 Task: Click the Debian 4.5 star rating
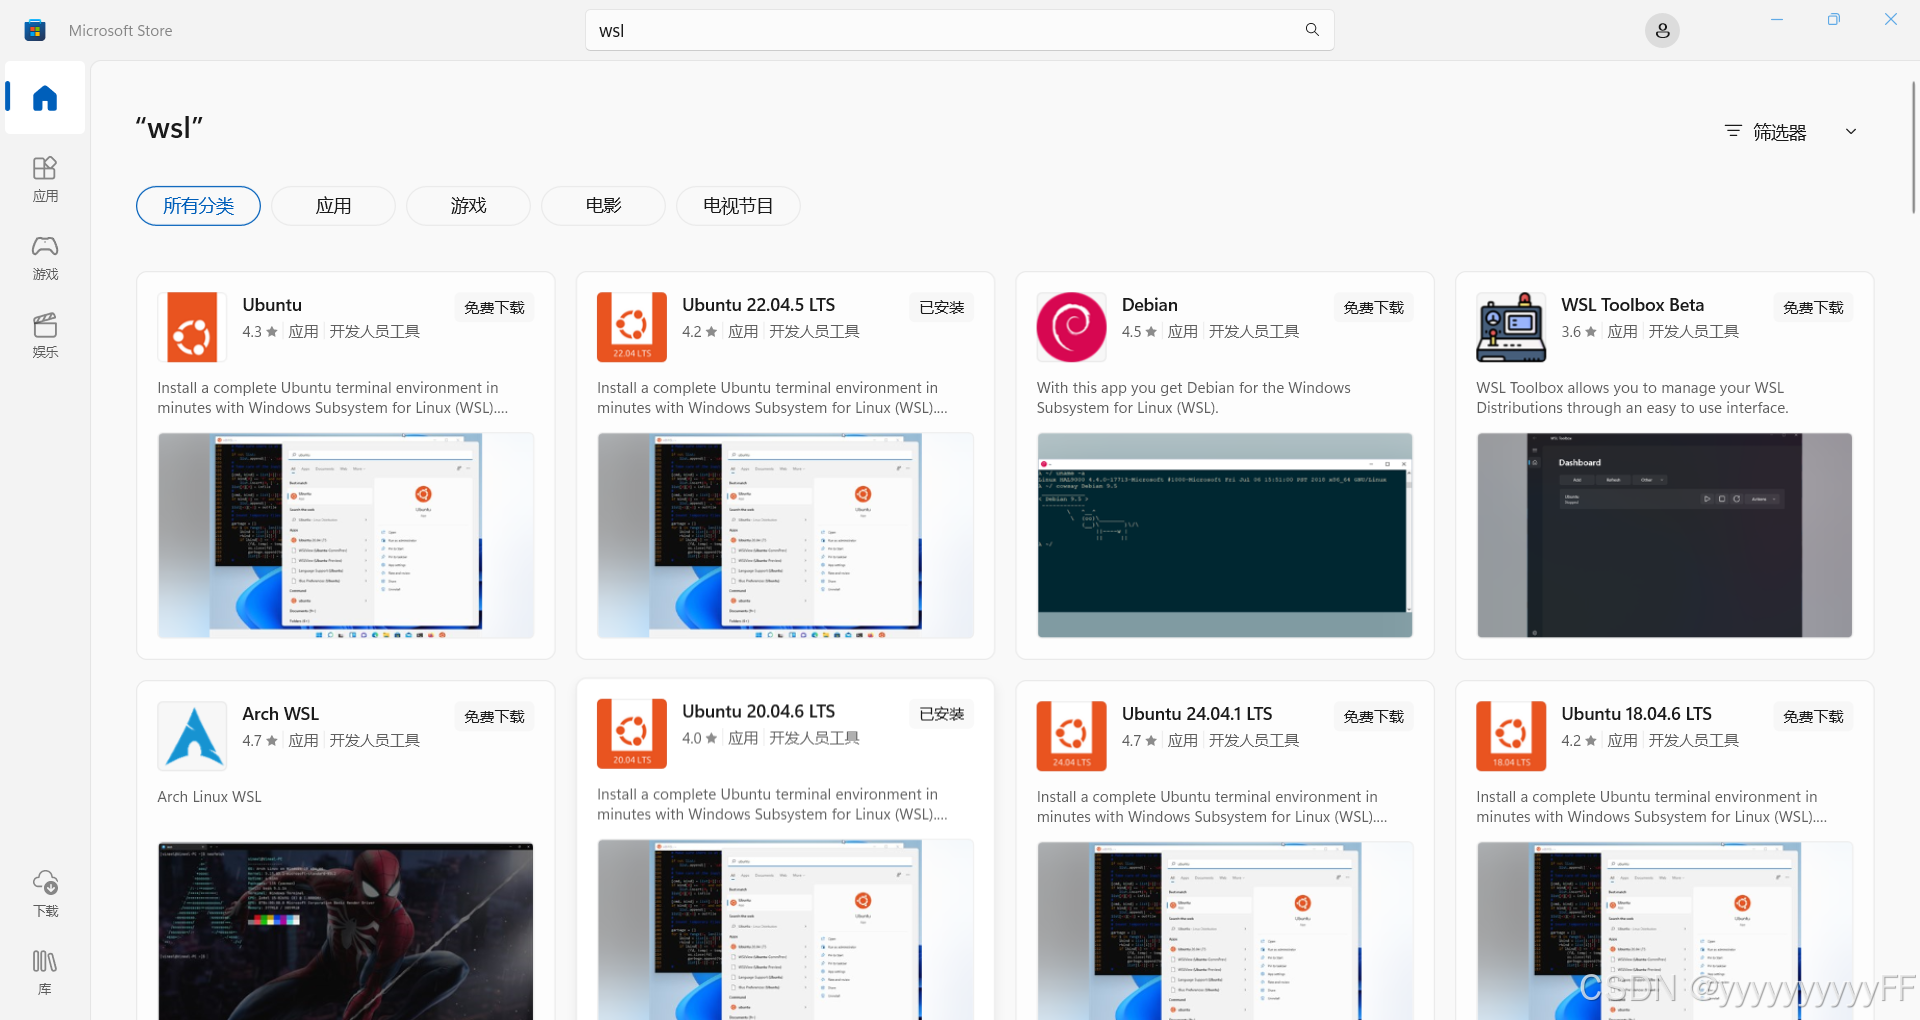pos(1139,332)
